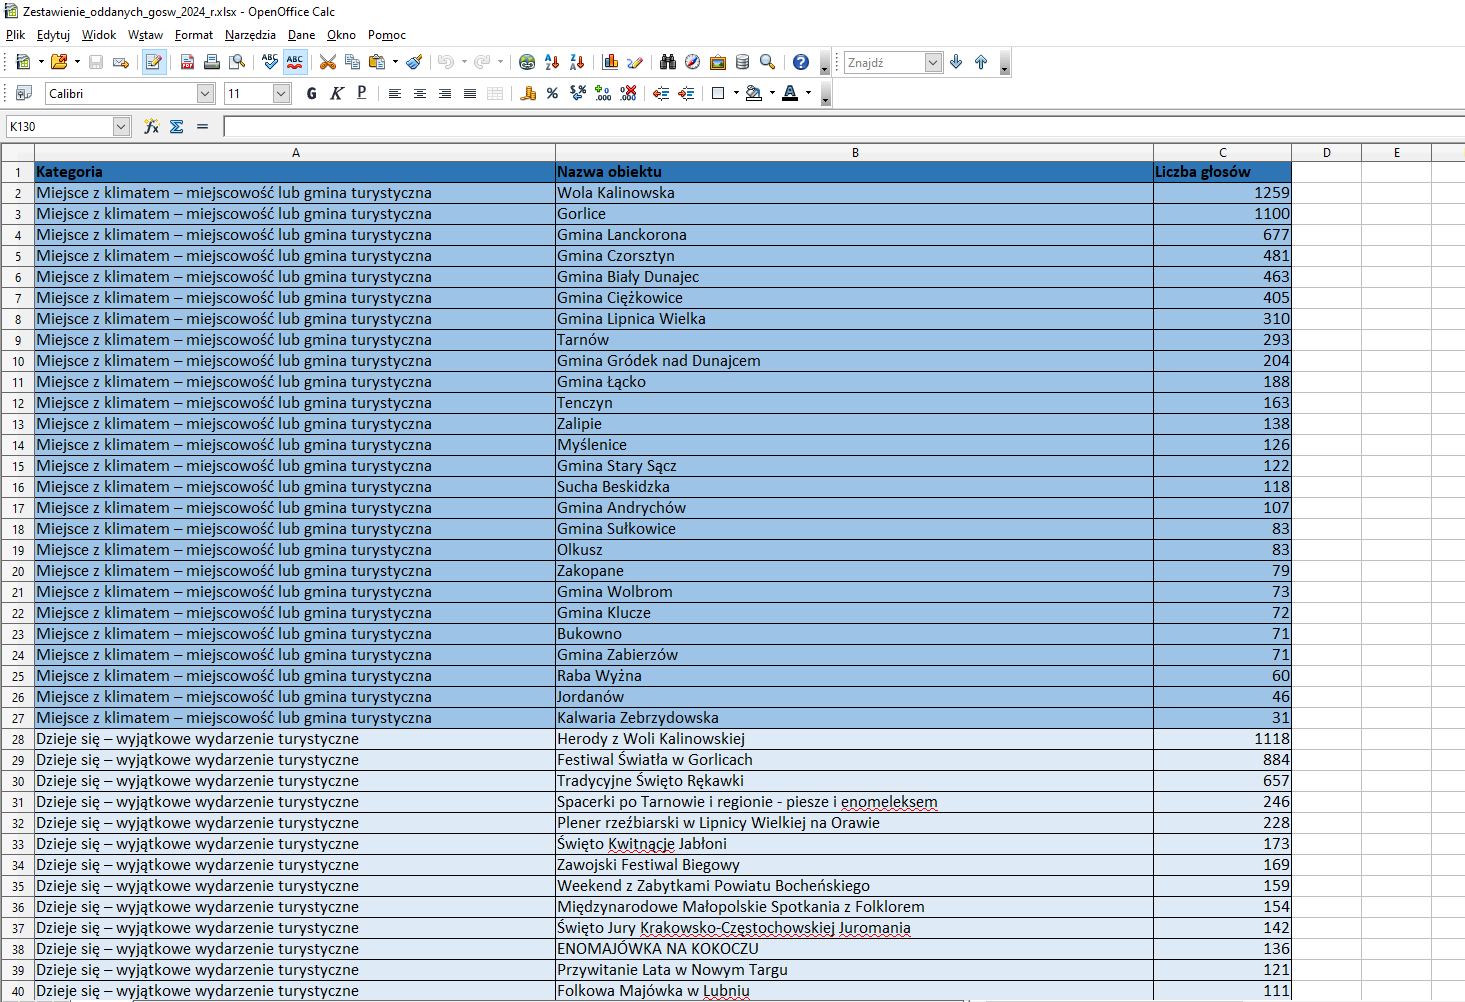
Task: Open the Styles and Formatting window
Action: [x=24, y=93]
